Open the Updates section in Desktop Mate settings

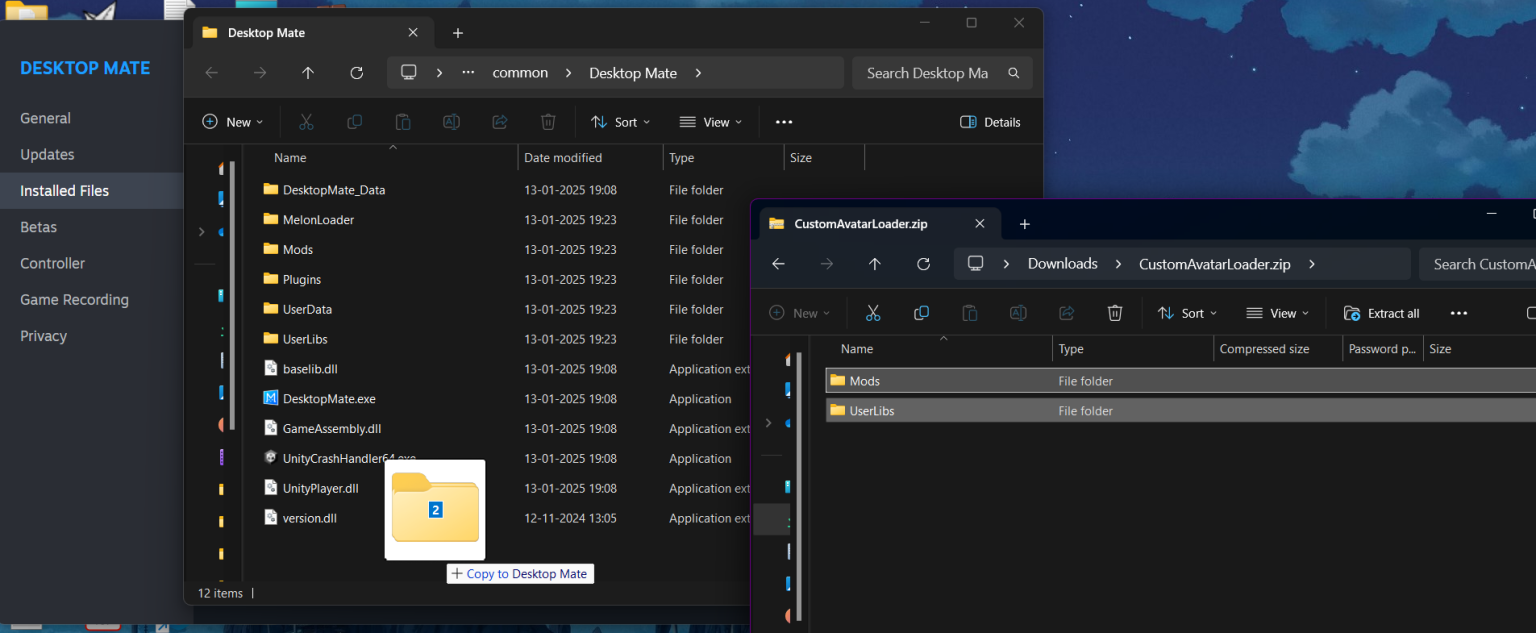(46, 154)
